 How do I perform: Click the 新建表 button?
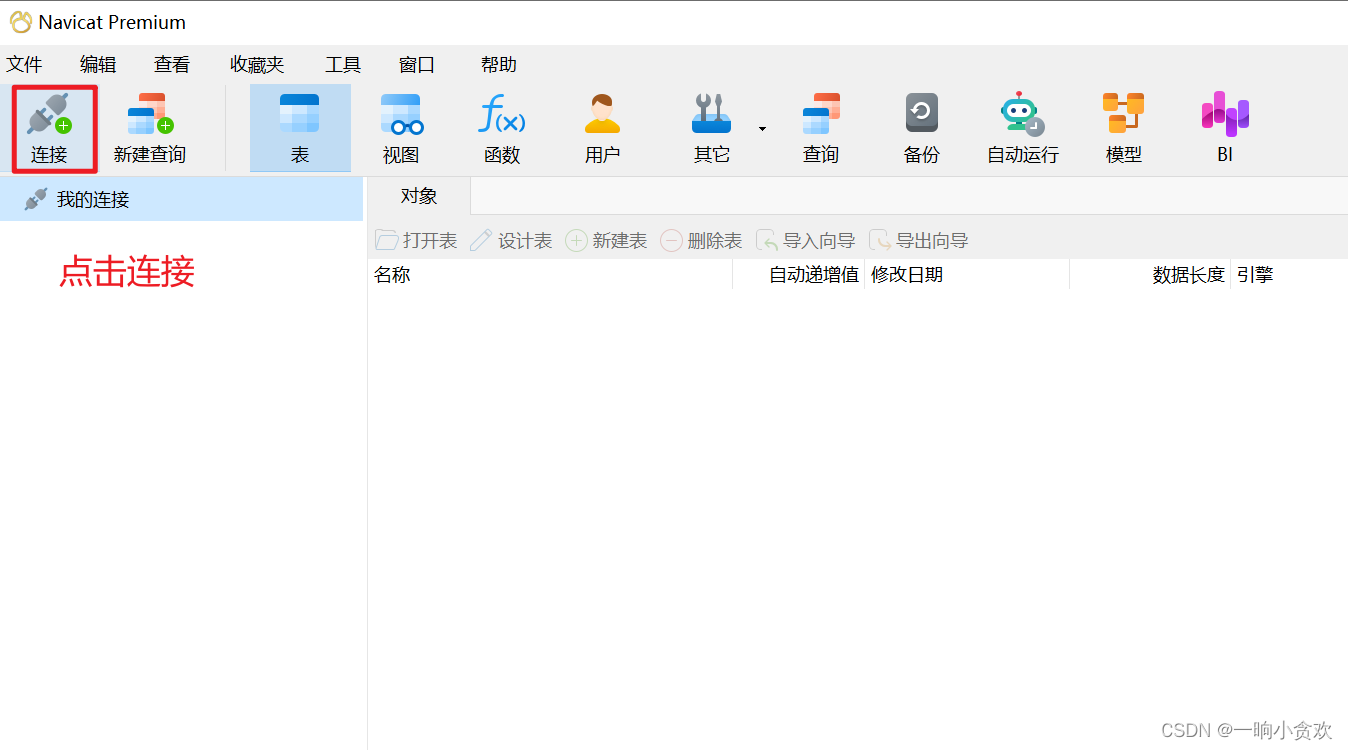(x=606, y=241)
